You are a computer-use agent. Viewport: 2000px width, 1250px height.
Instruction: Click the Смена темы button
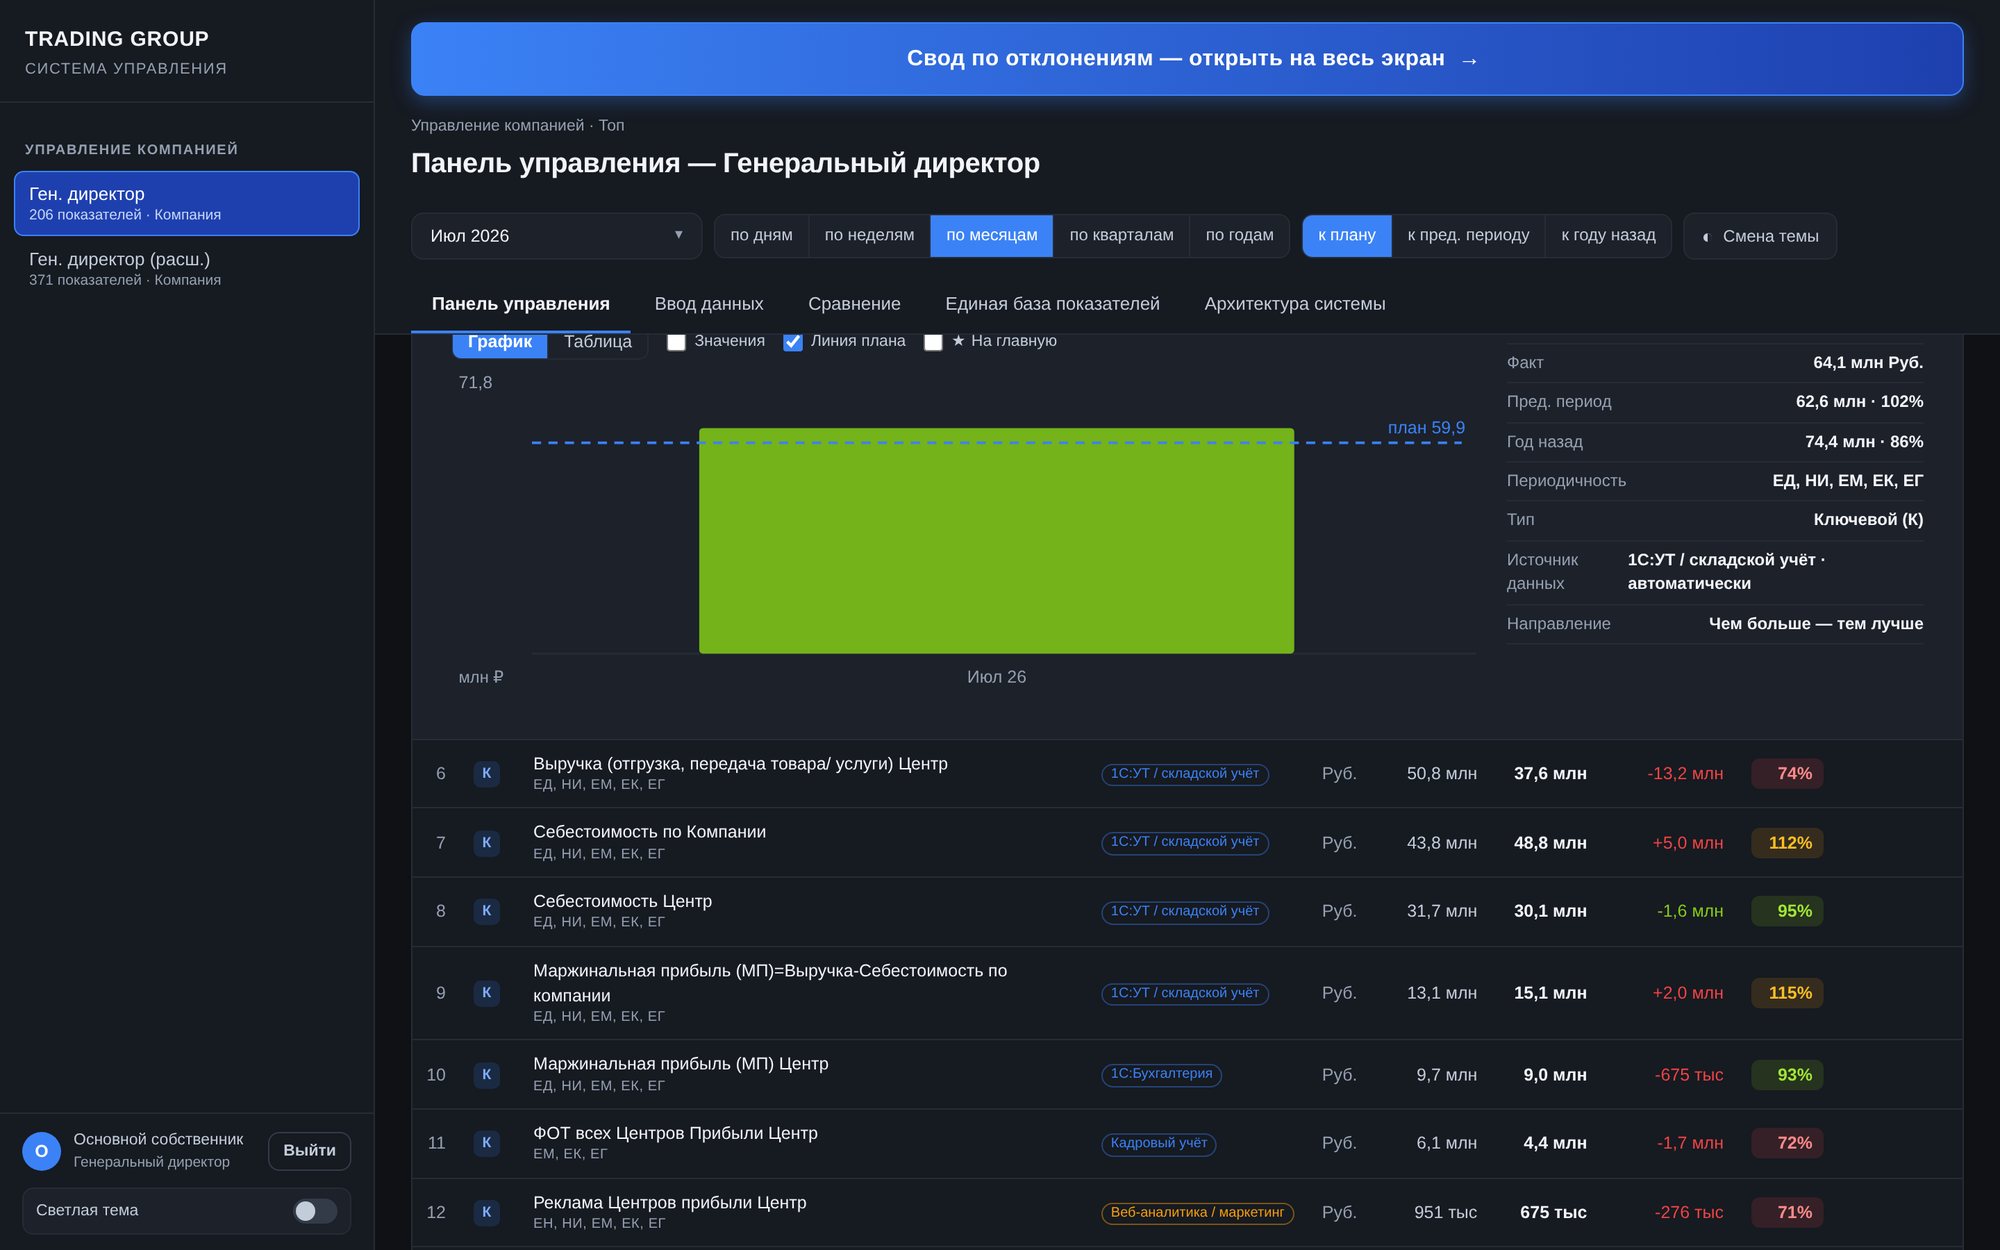coord(1760,236)
